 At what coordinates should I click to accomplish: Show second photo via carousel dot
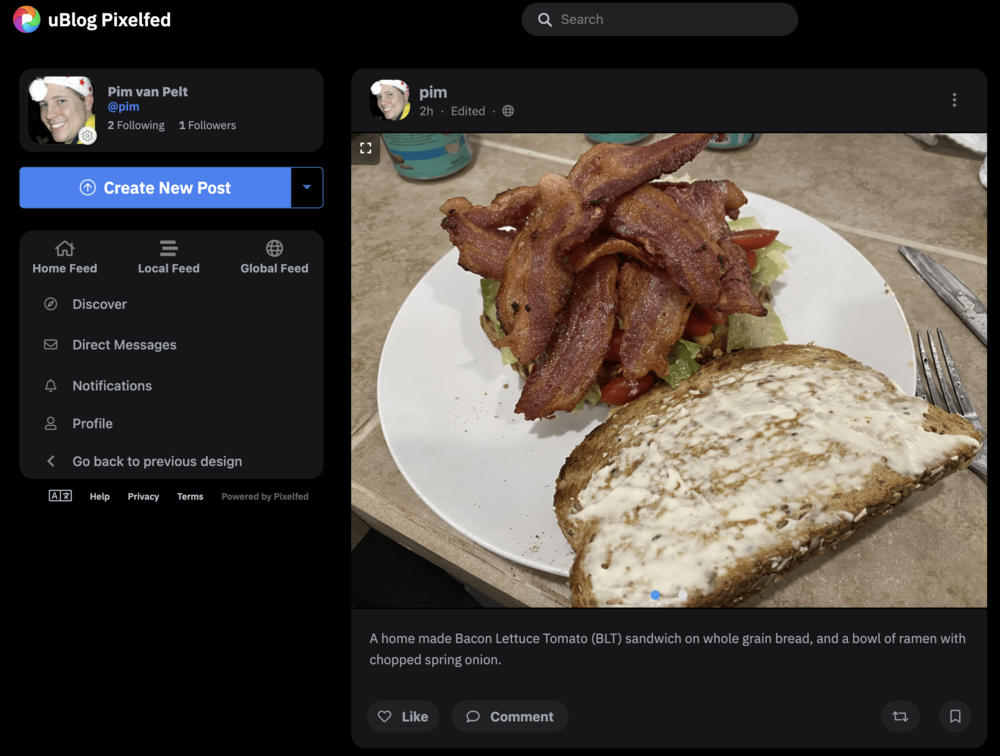pyautogui.click(x=683, y=595)
